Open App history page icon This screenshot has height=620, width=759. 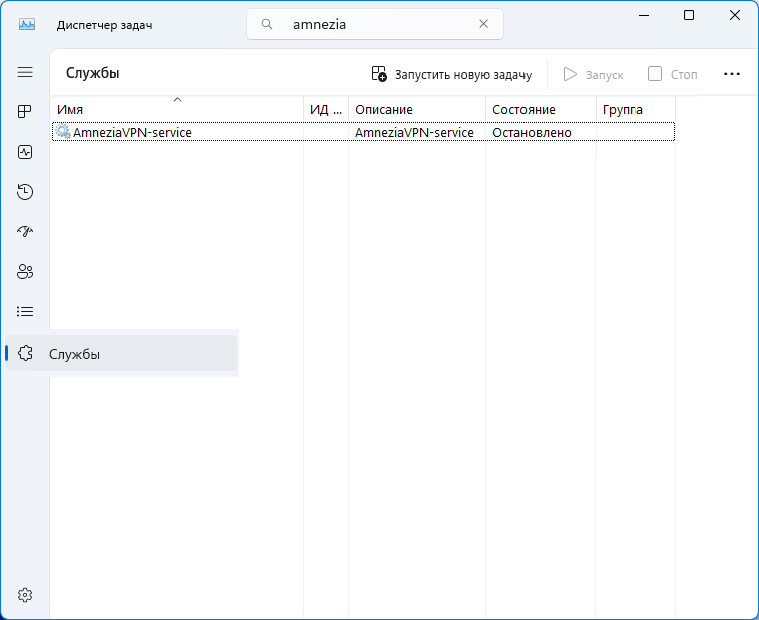25,192
